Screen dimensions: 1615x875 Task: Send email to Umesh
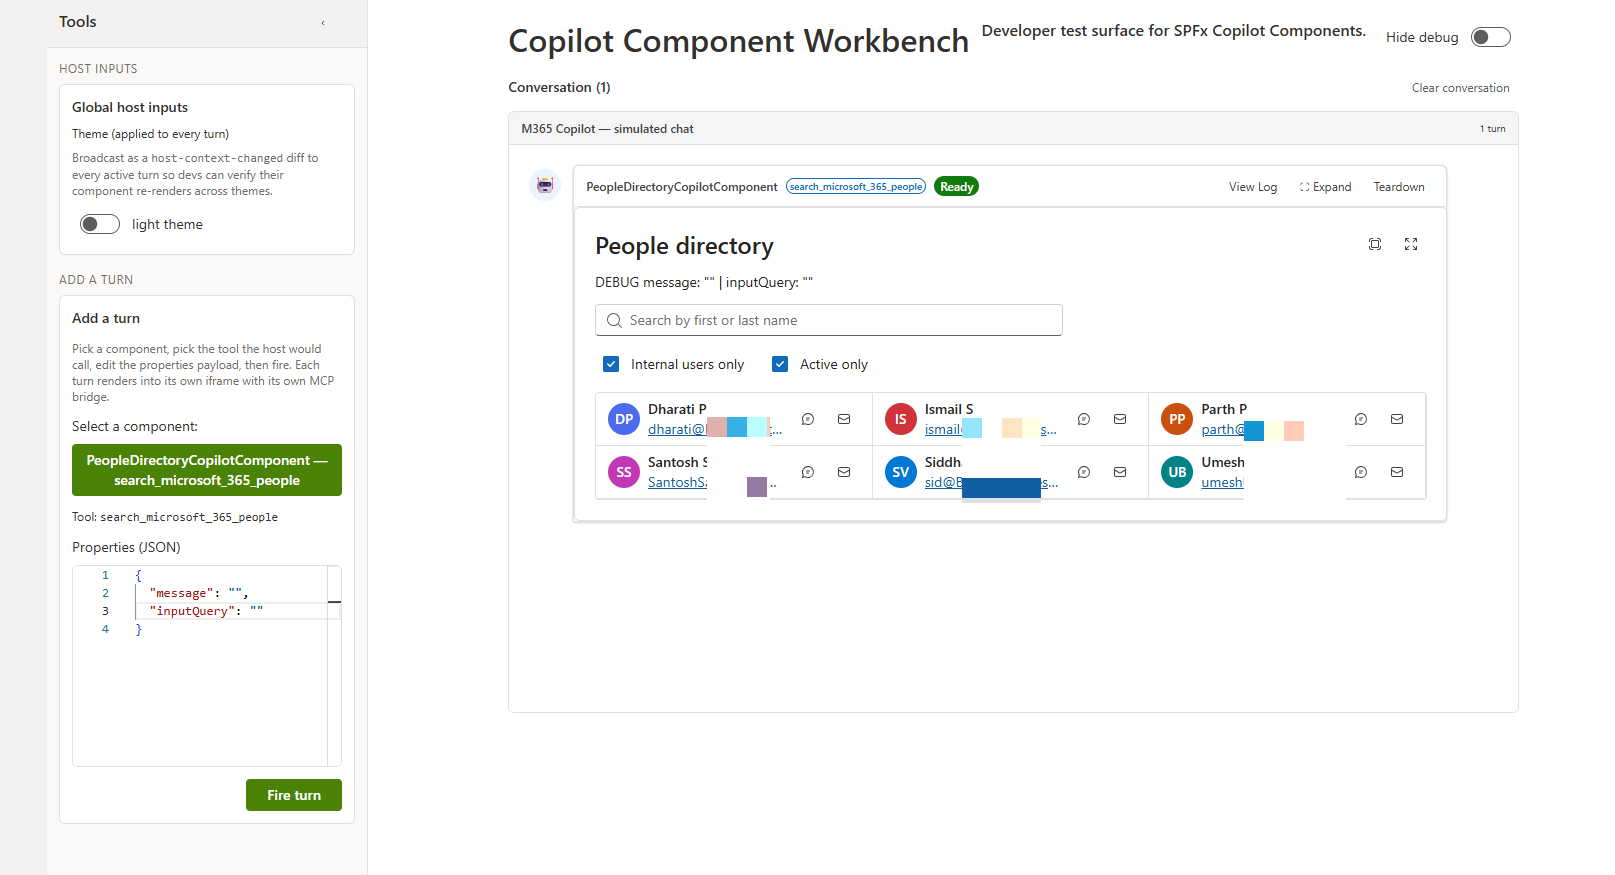tap(1397, 472)
